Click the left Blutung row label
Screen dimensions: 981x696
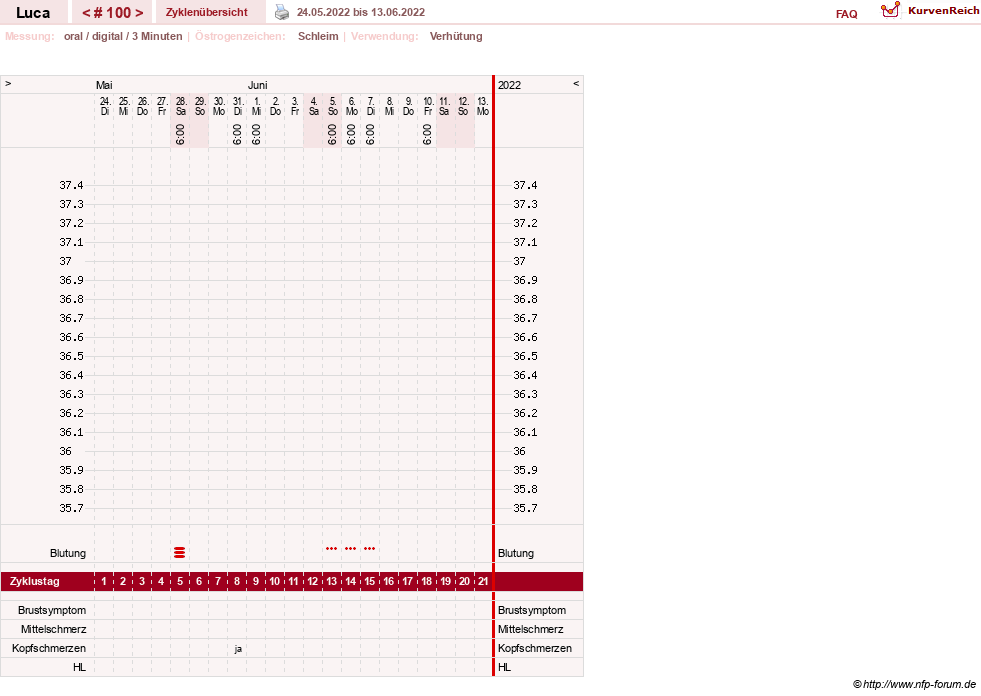pyautogui.click(x=68, y=553)
